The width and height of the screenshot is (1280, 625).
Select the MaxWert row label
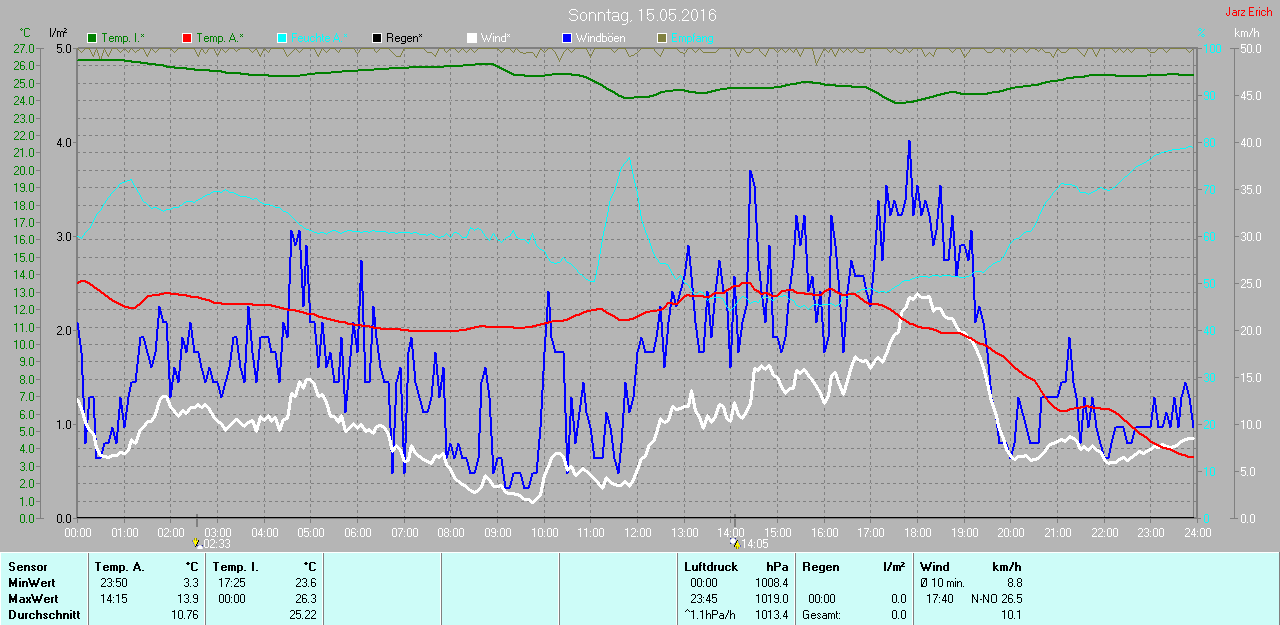(30, 599)
